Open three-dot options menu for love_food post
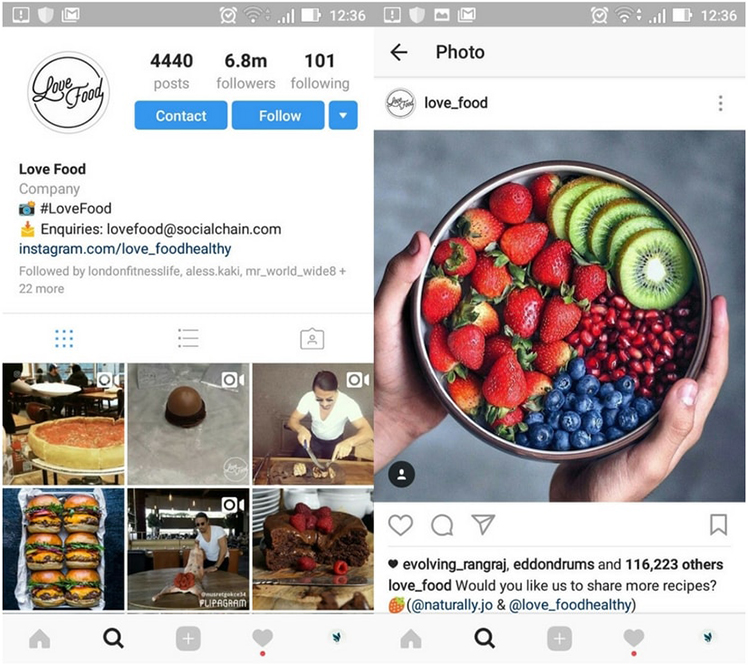The image size is (748, 665). [x=720, y=103]
